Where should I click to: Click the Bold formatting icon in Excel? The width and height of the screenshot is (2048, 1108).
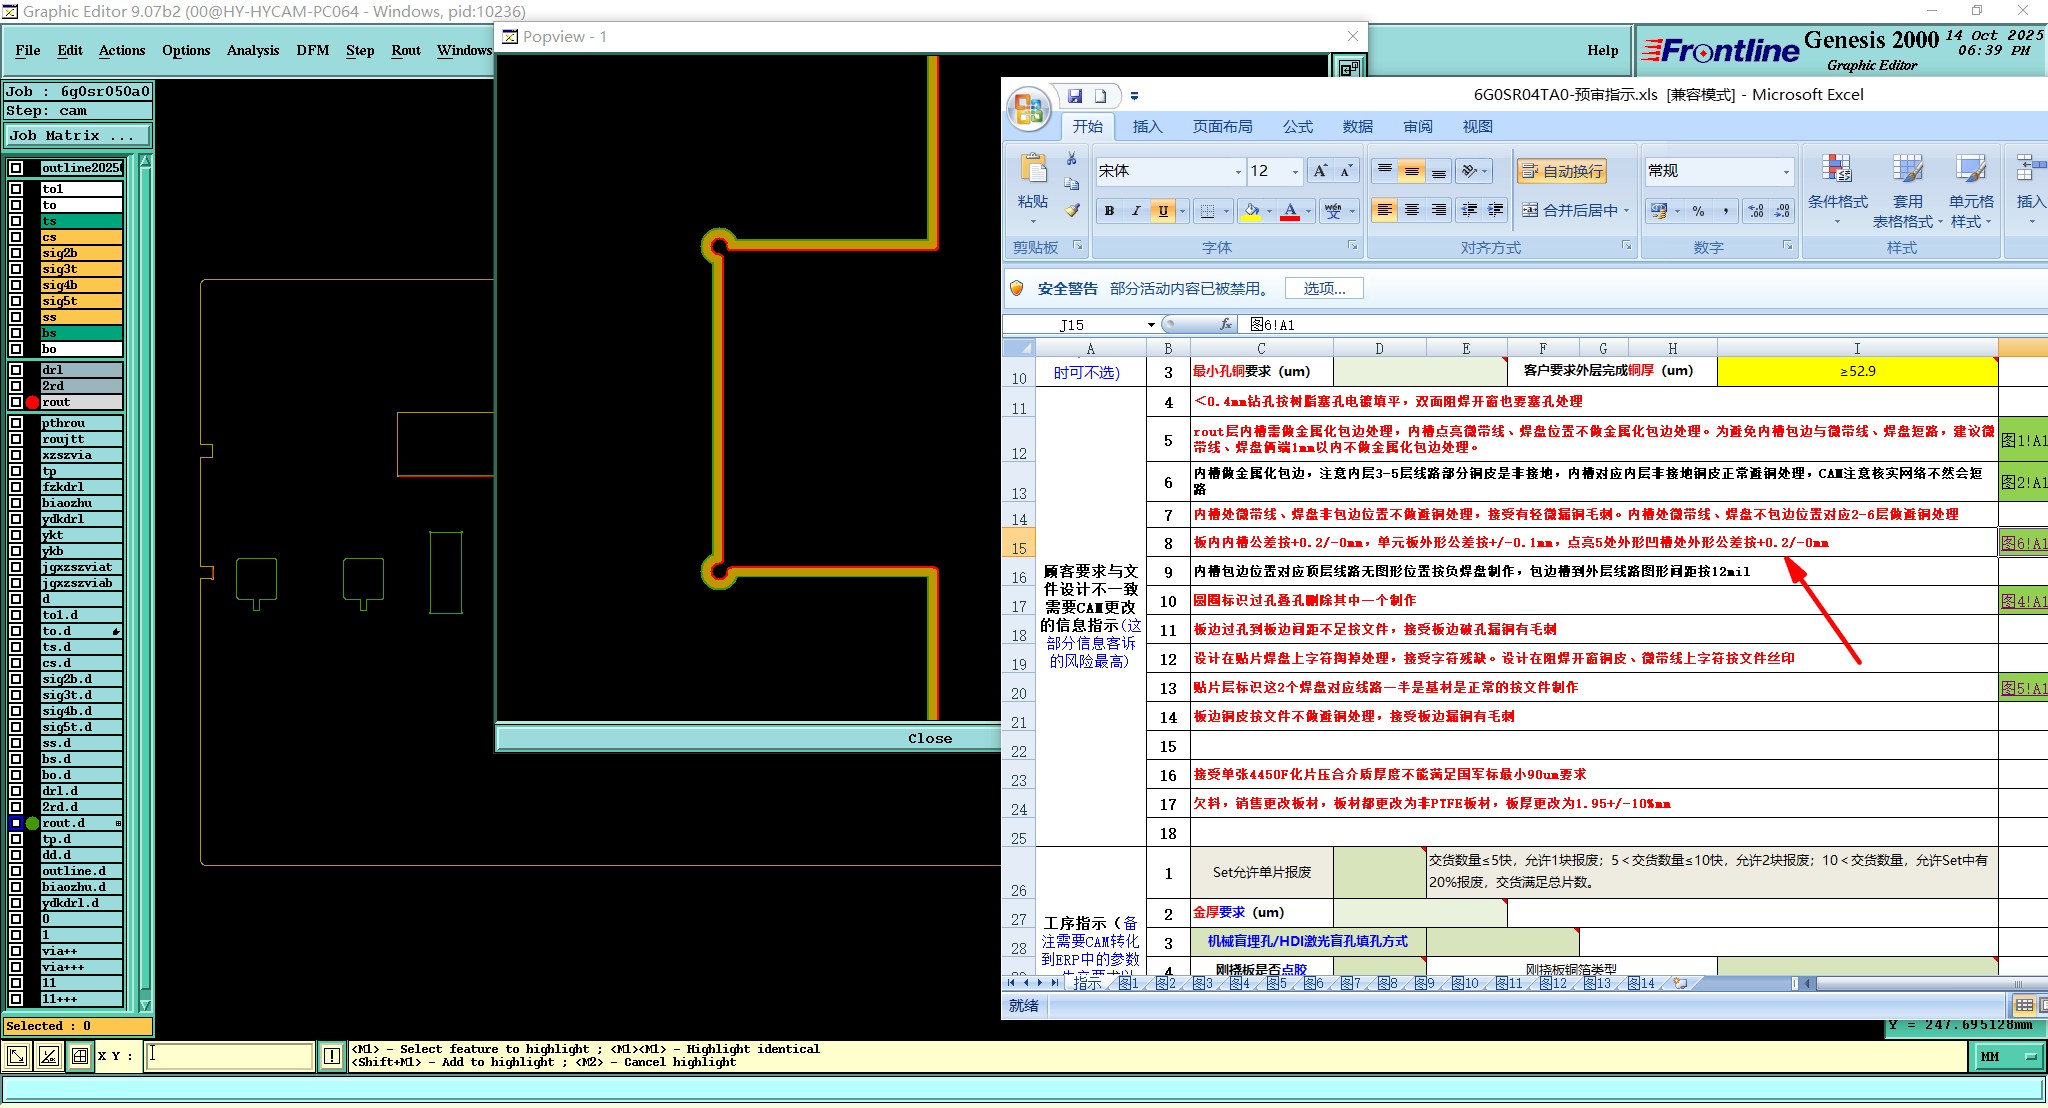point(1109,211)
